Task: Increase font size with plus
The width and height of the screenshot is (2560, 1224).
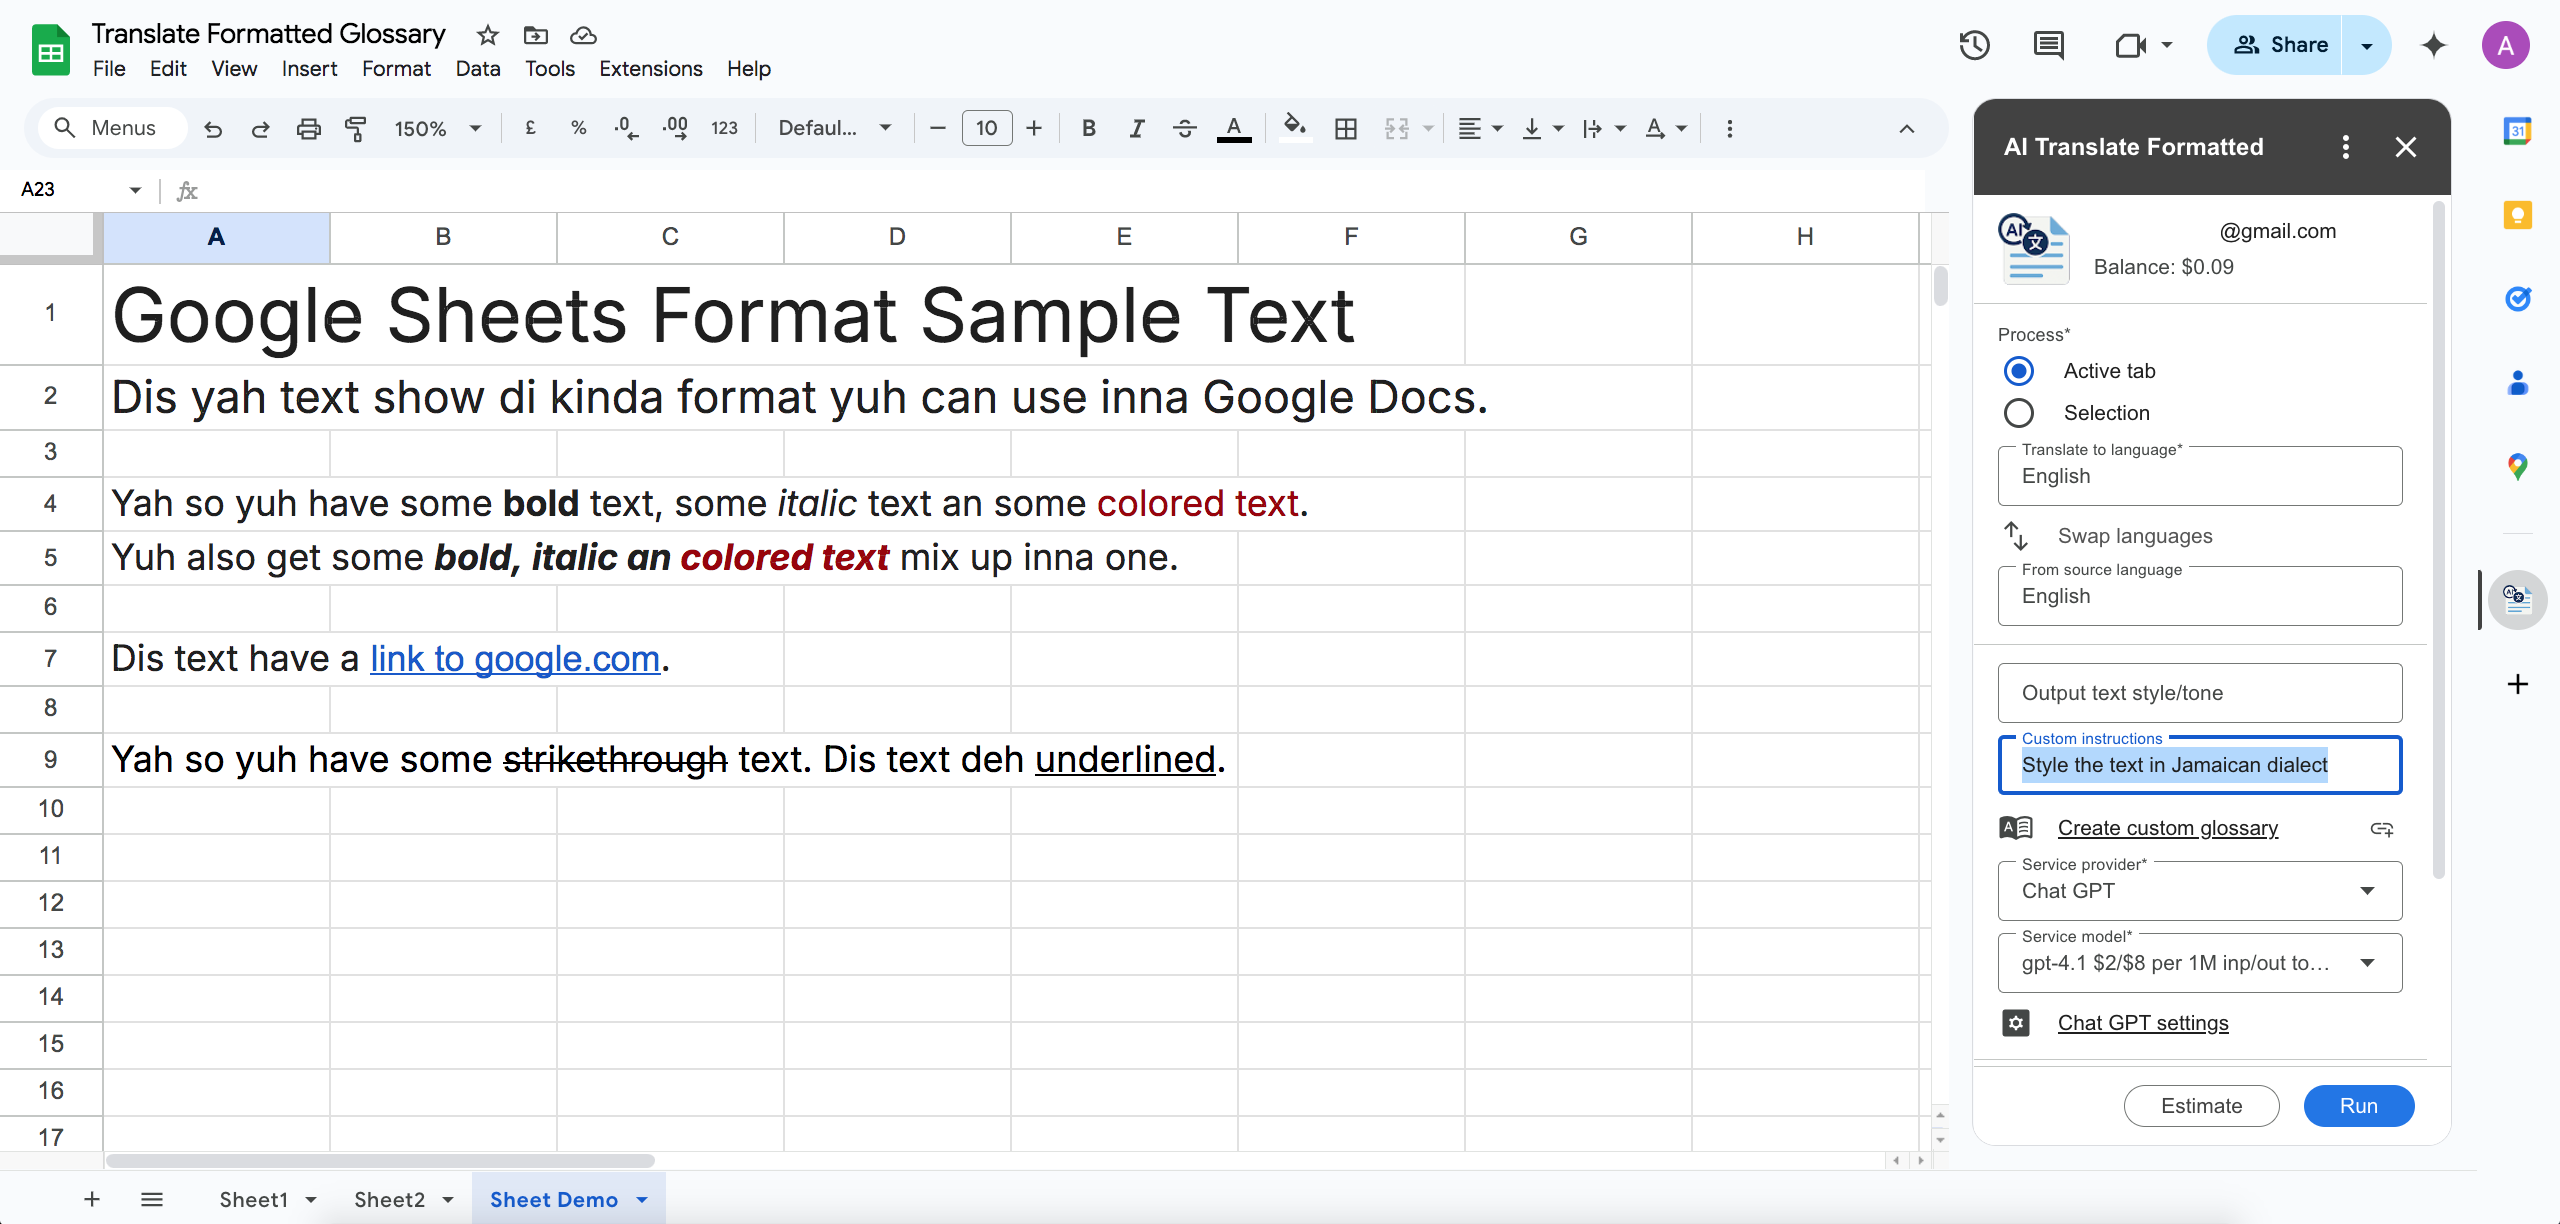Action: coord(1034,128)
